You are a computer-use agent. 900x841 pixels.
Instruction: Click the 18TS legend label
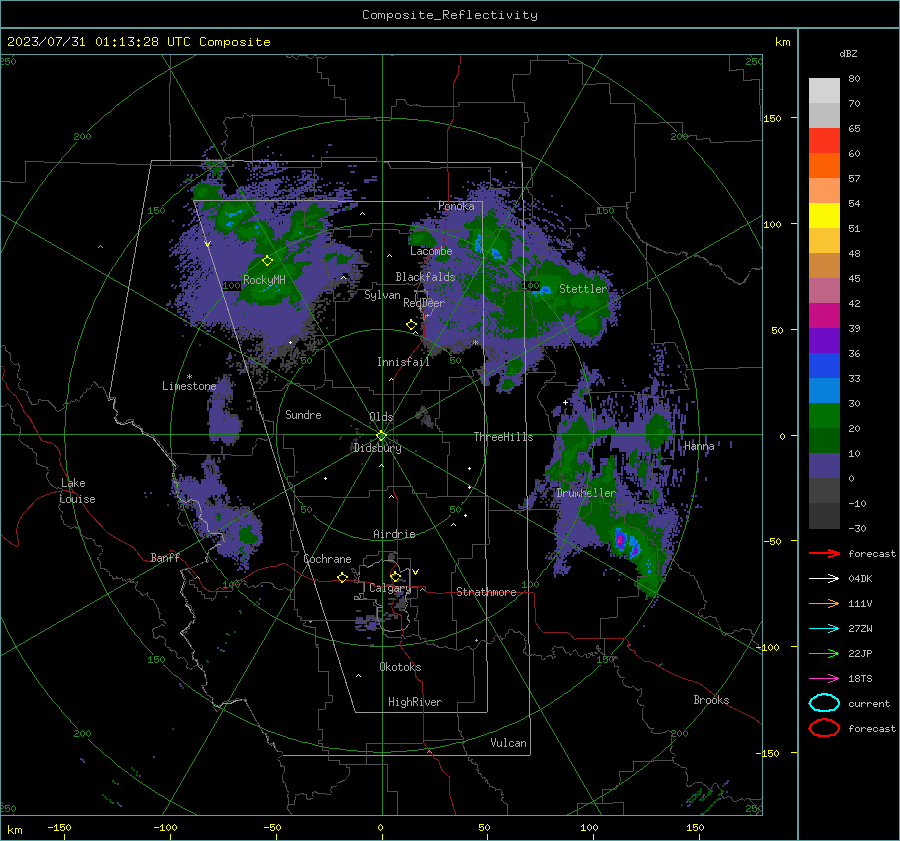(x=860, y=679)
